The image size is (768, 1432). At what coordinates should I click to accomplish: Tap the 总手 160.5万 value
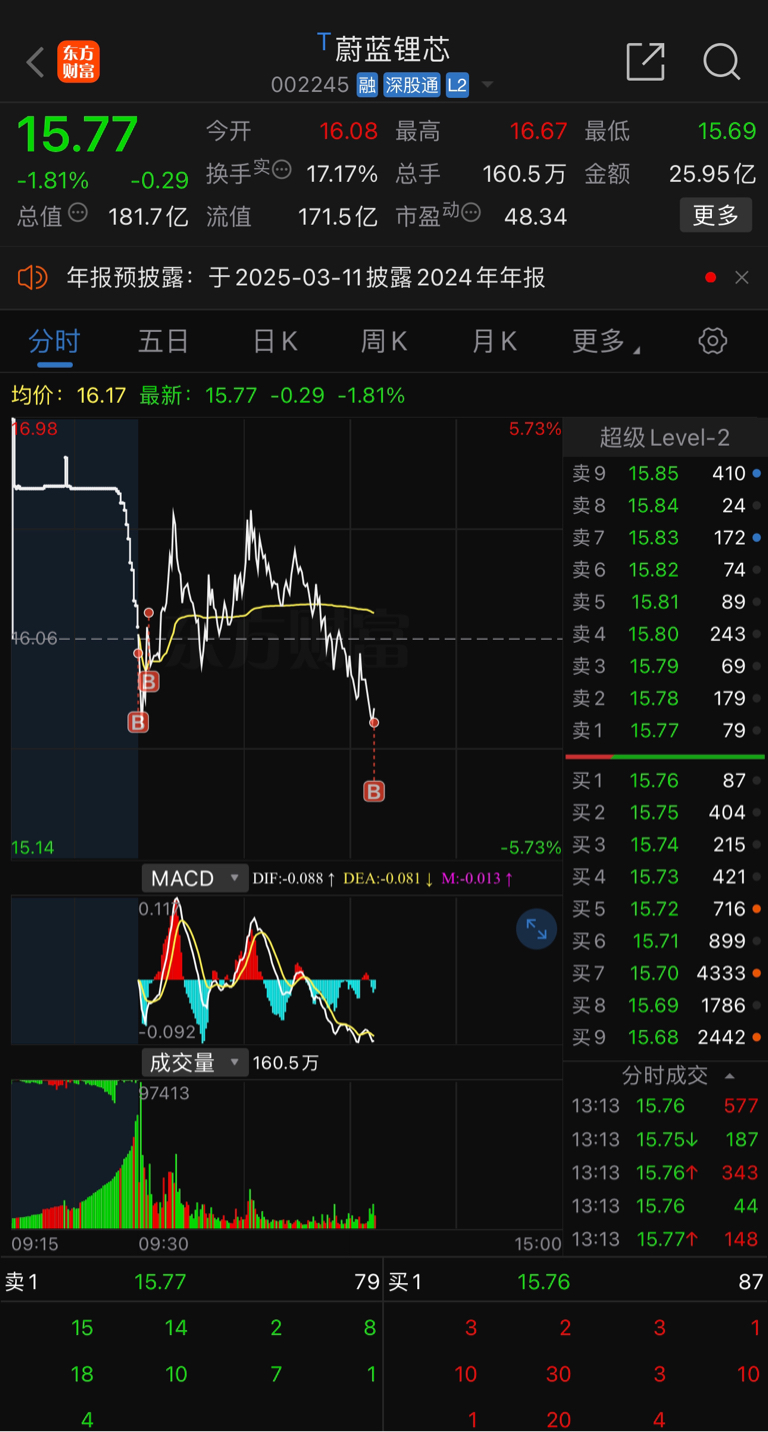click(524, 174)
